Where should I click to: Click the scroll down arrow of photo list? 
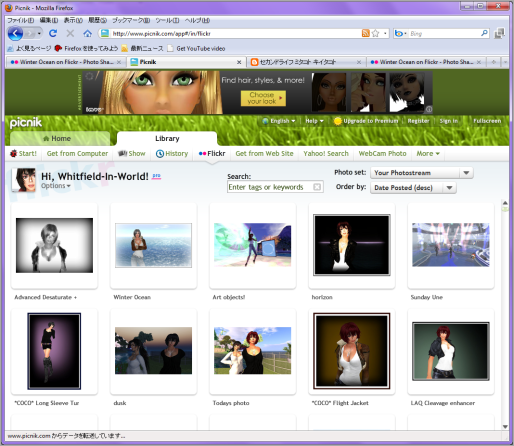(x=505, y=426)
